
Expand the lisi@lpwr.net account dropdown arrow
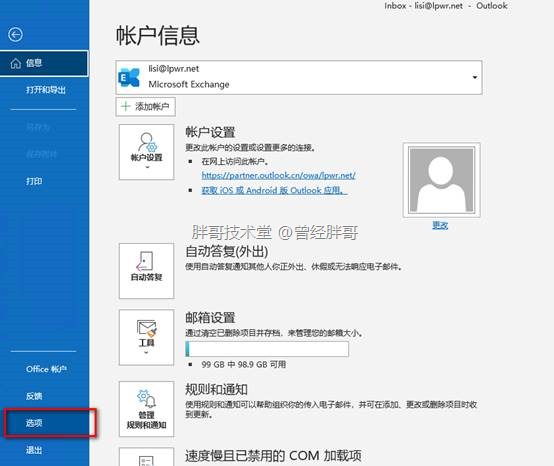475,77
